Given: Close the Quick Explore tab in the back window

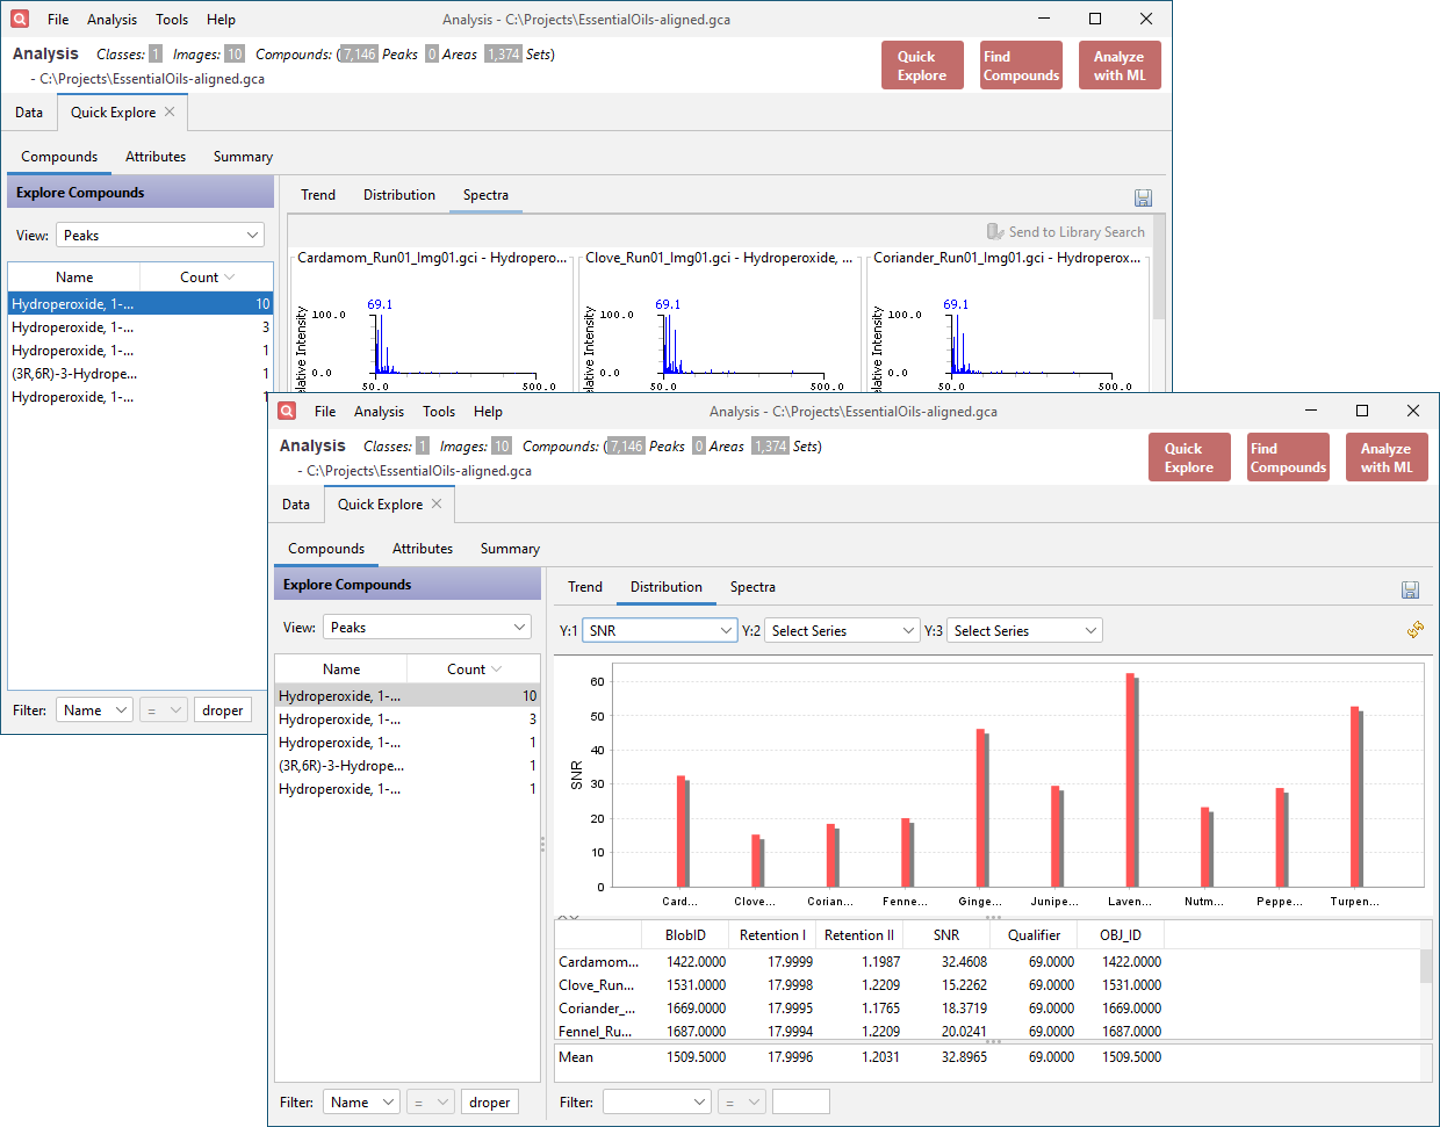Looking at the screenshot, I should [170, 112].
